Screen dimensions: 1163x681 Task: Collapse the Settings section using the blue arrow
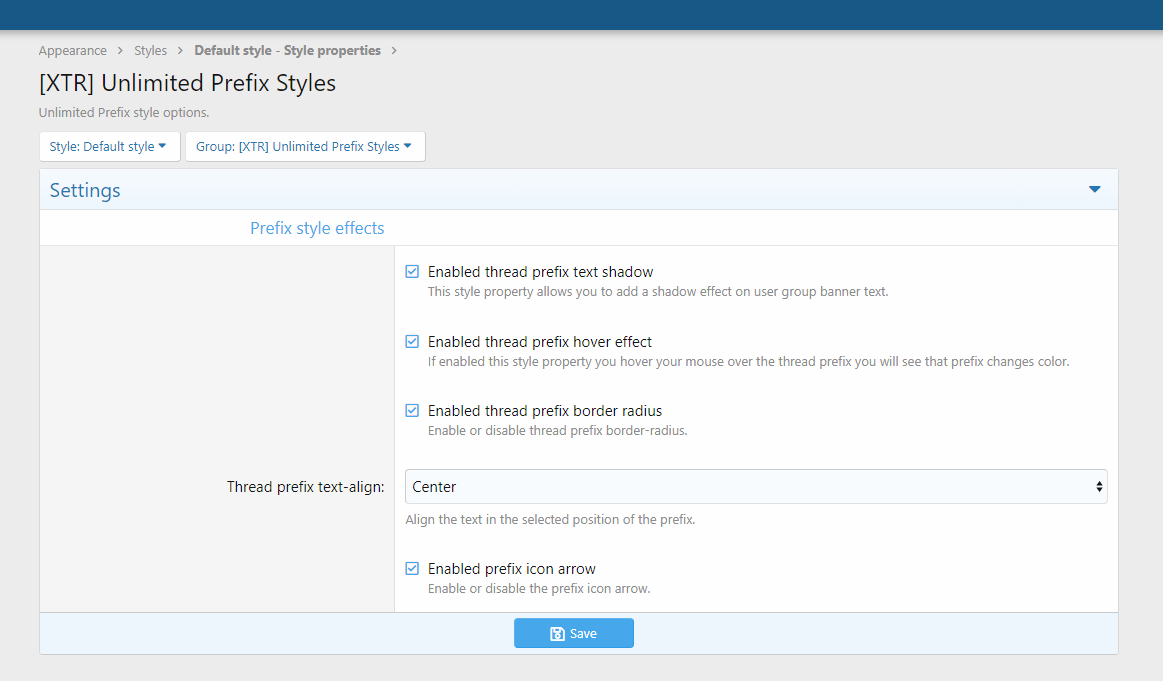coord(1094,189)
